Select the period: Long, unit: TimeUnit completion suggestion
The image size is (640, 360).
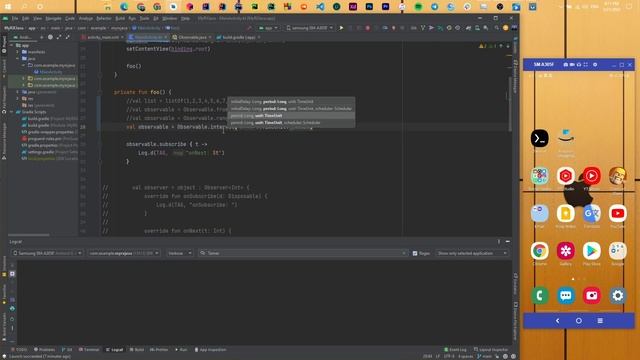coord(291,116)
